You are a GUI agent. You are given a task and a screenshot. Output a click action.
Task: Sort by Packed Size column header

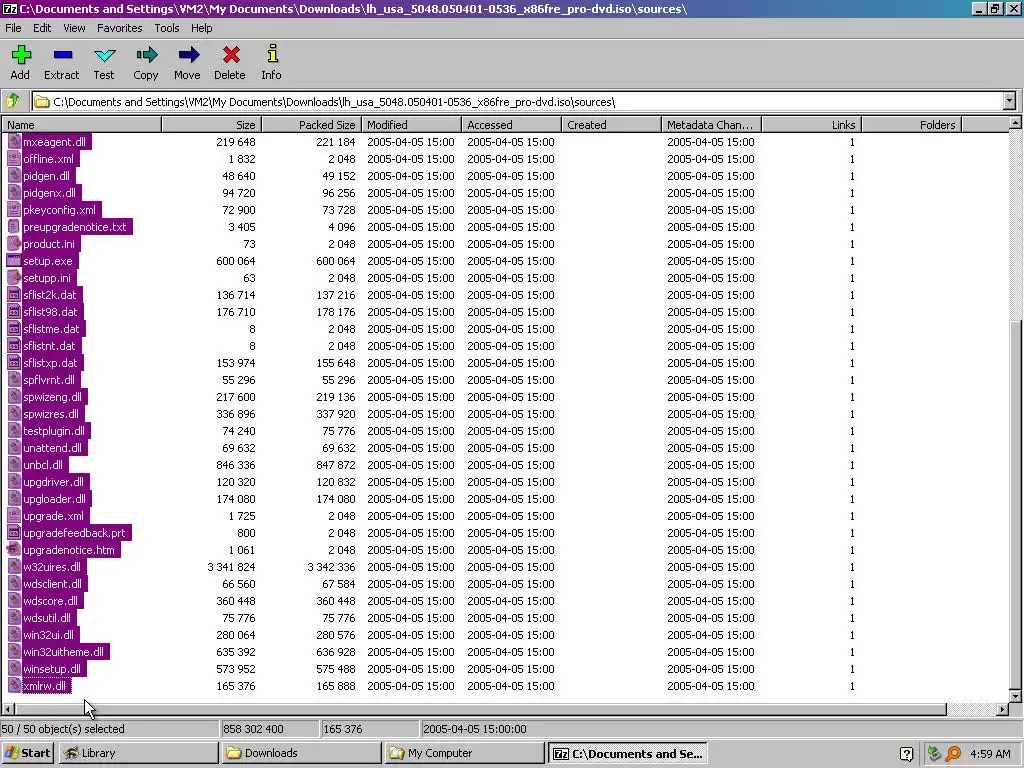312,125
